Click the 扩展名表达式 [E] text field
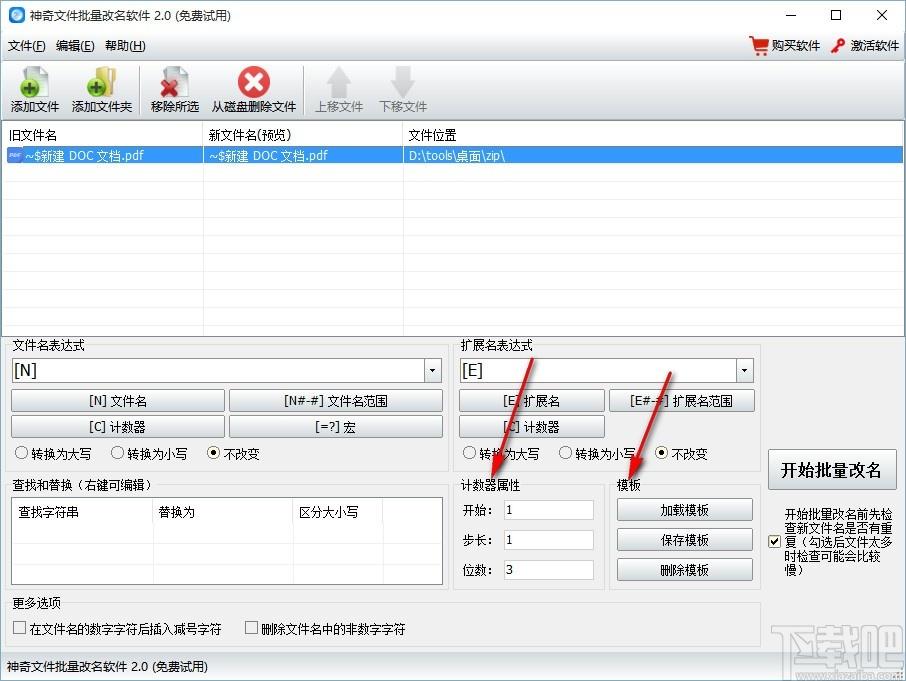This screenshot has width=906, height=681. [x=598, y=370]
